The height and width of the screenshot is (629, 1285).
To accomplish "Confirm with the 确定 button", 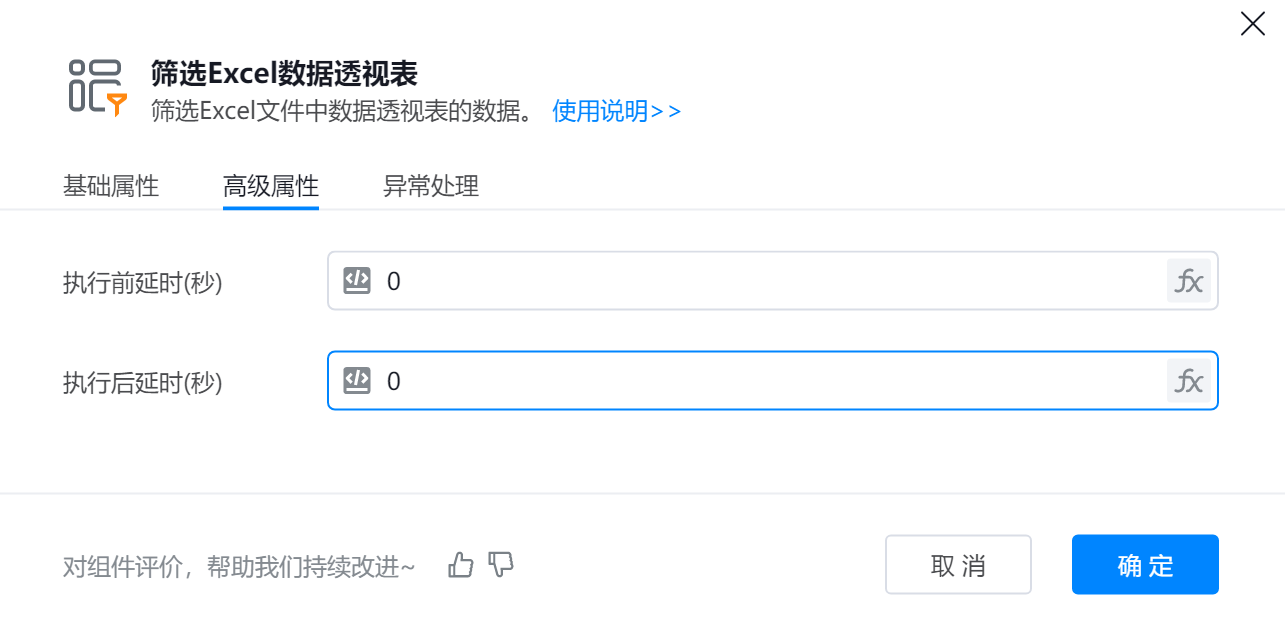I will click(1145, 565).
